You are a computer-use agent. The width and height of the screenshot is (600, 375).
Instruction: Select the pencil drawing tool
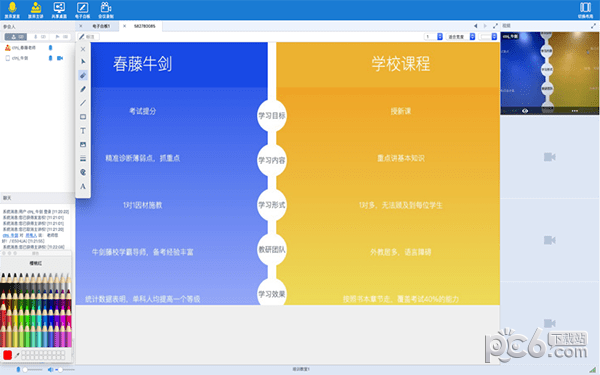[83, 89]
